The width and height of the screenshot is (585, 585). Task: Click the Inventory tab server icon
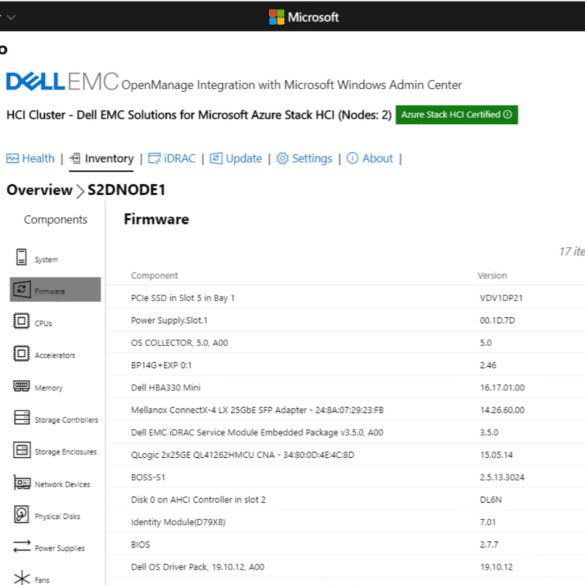pos(75,159)
